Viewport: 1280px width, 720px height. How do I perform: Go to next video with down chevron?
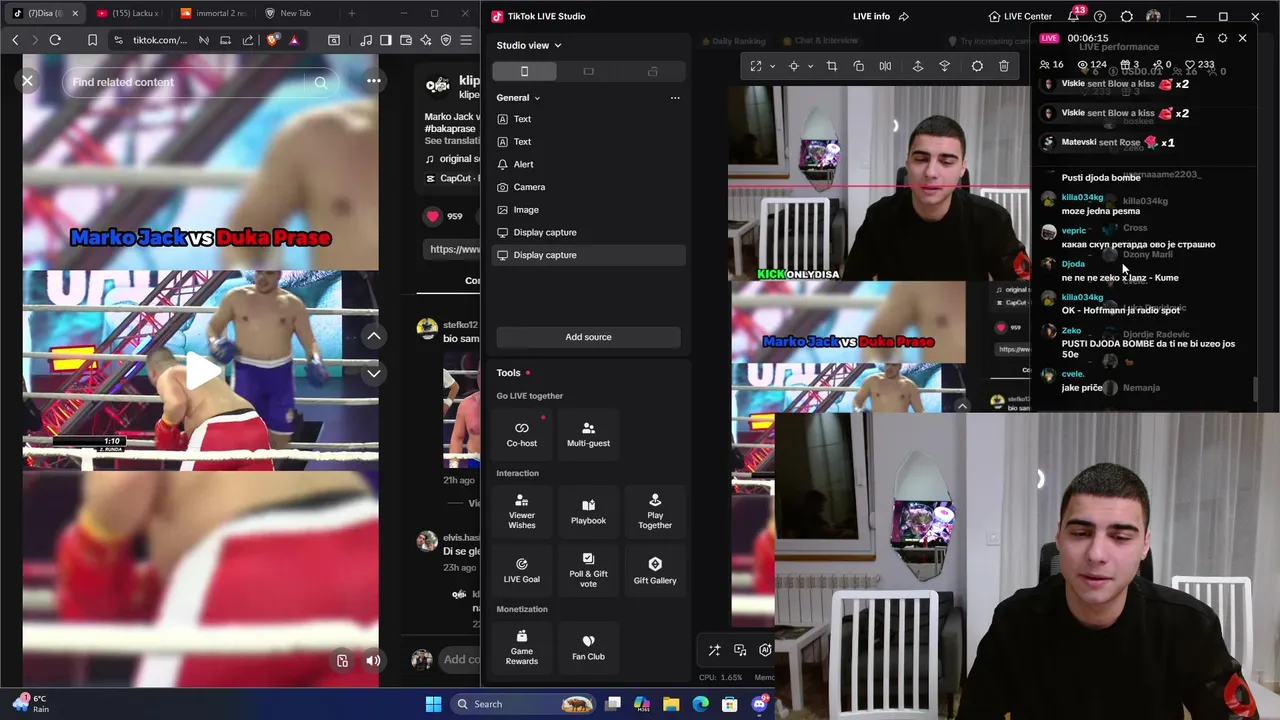373,373
